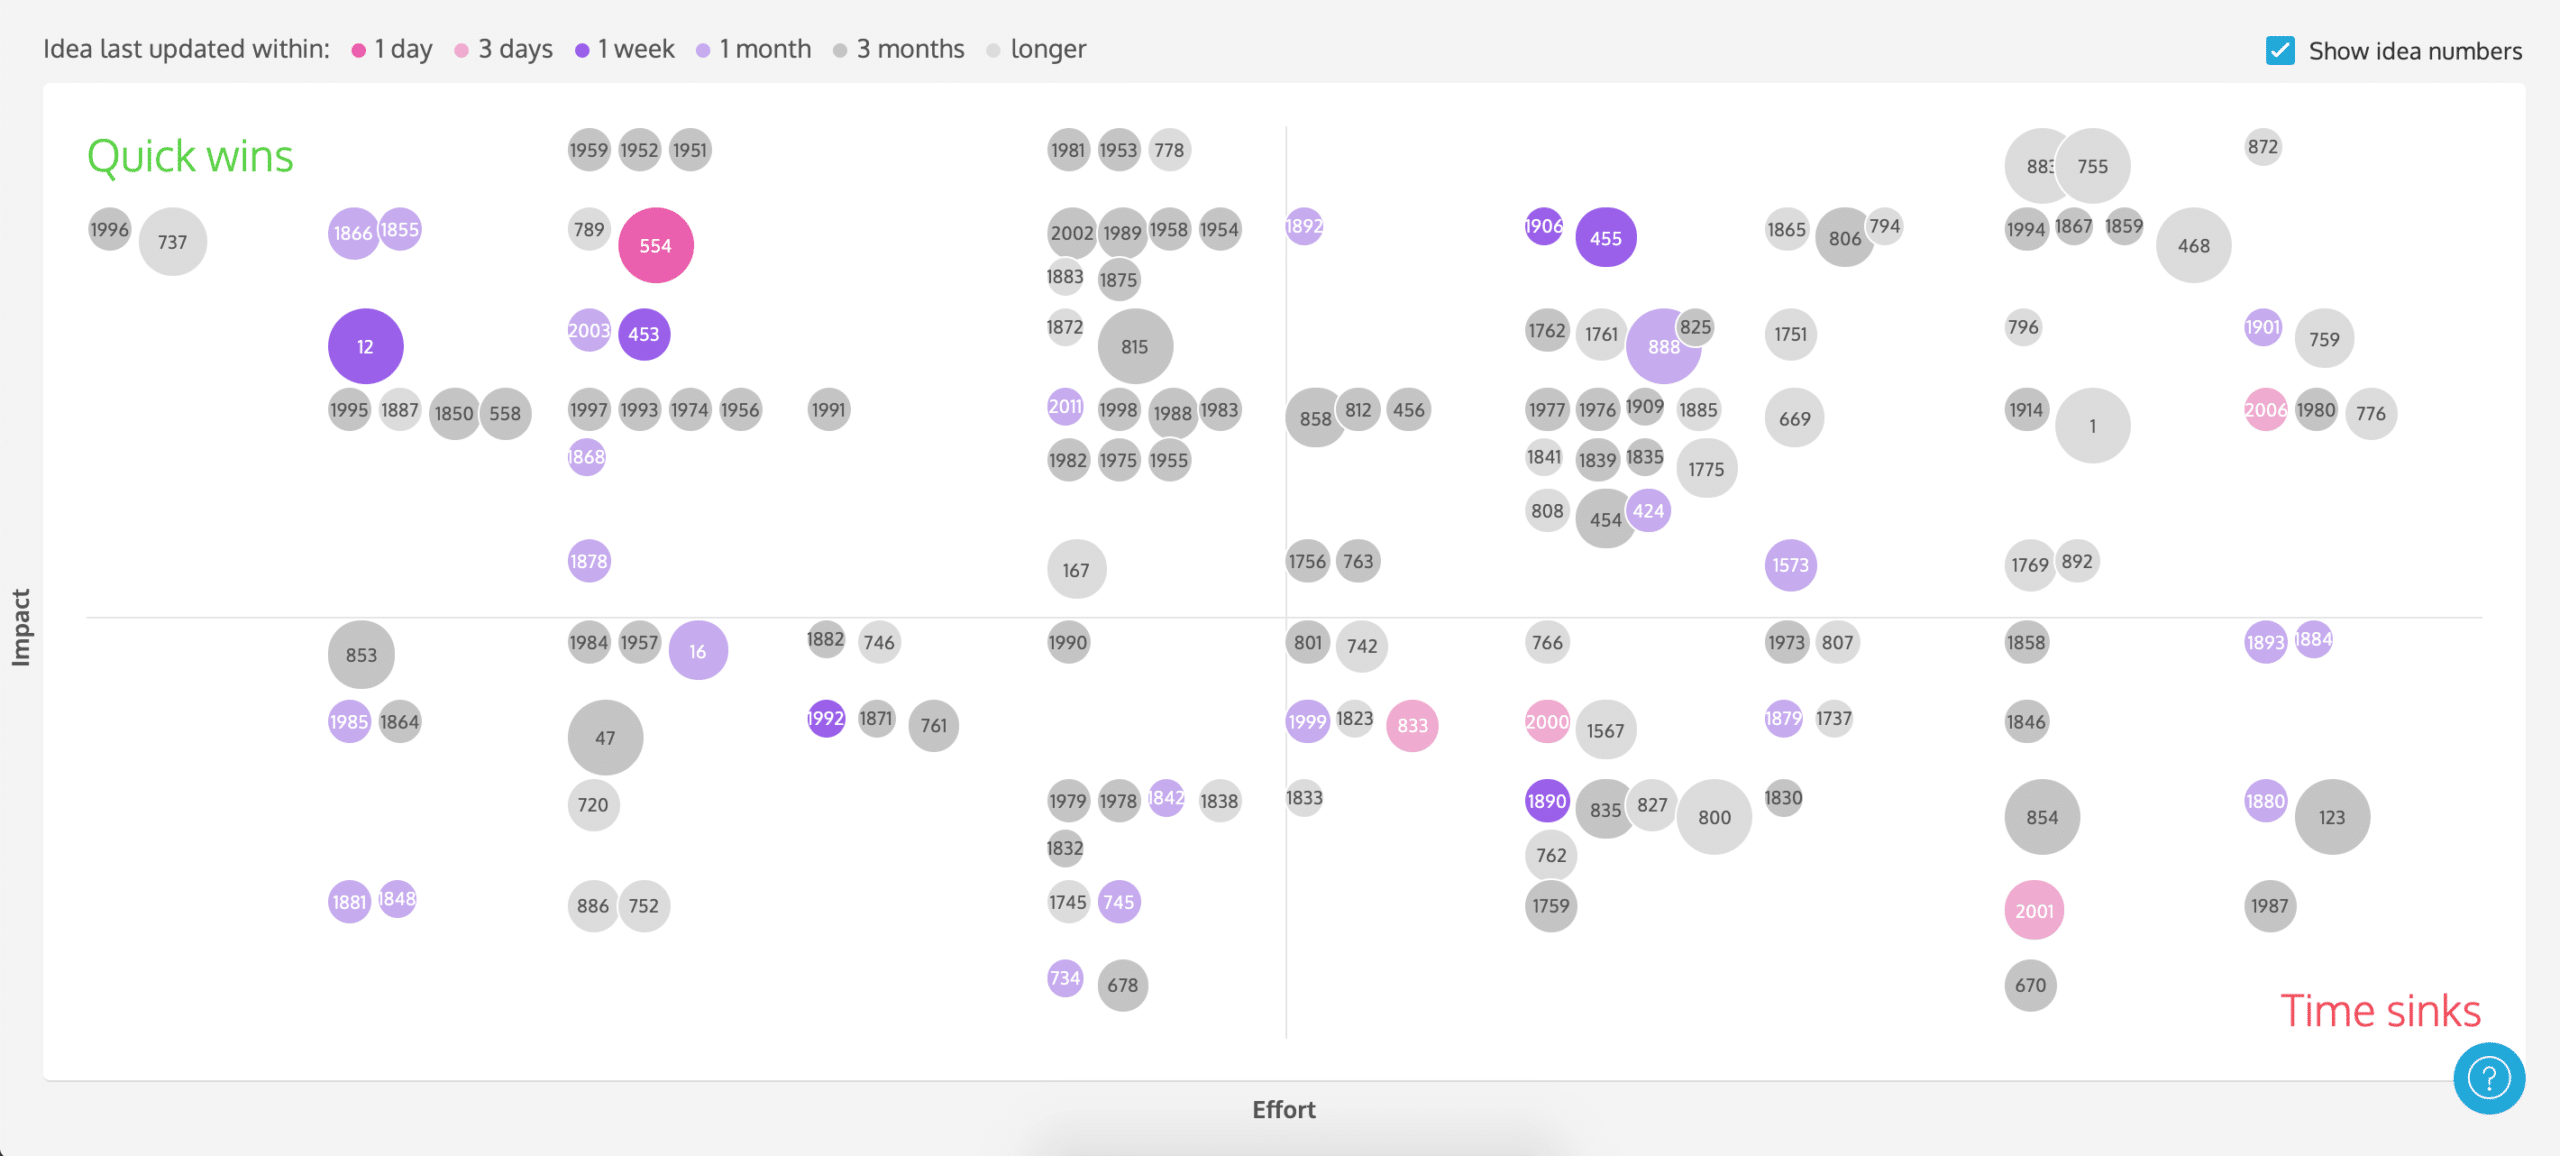Click idea number 453 bubble
This screenshot has height=1156, width=2560.
[645, 335]
